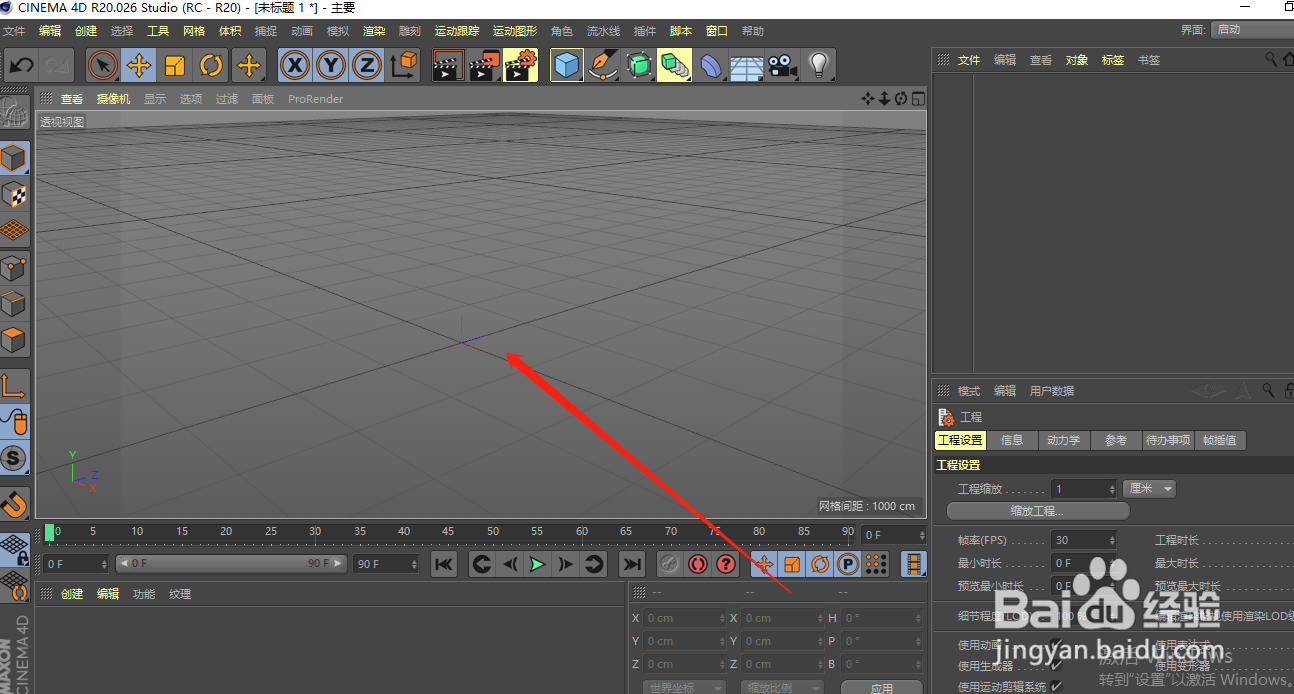This screenshot has width=1294, height=694.
Task: Open the 缩放比例 dropdown
Action: [x=783, y=688]
